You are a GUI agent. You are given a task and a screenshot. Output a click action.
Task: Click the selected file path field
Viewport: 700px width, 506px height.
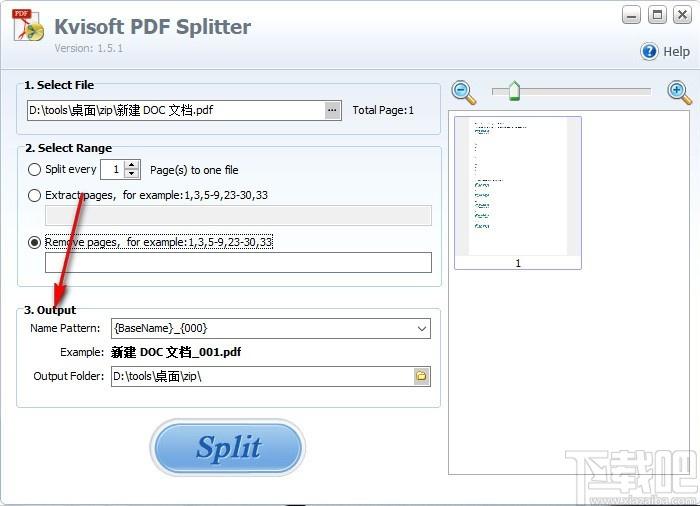pyautogui.click(x=176, y=110)
